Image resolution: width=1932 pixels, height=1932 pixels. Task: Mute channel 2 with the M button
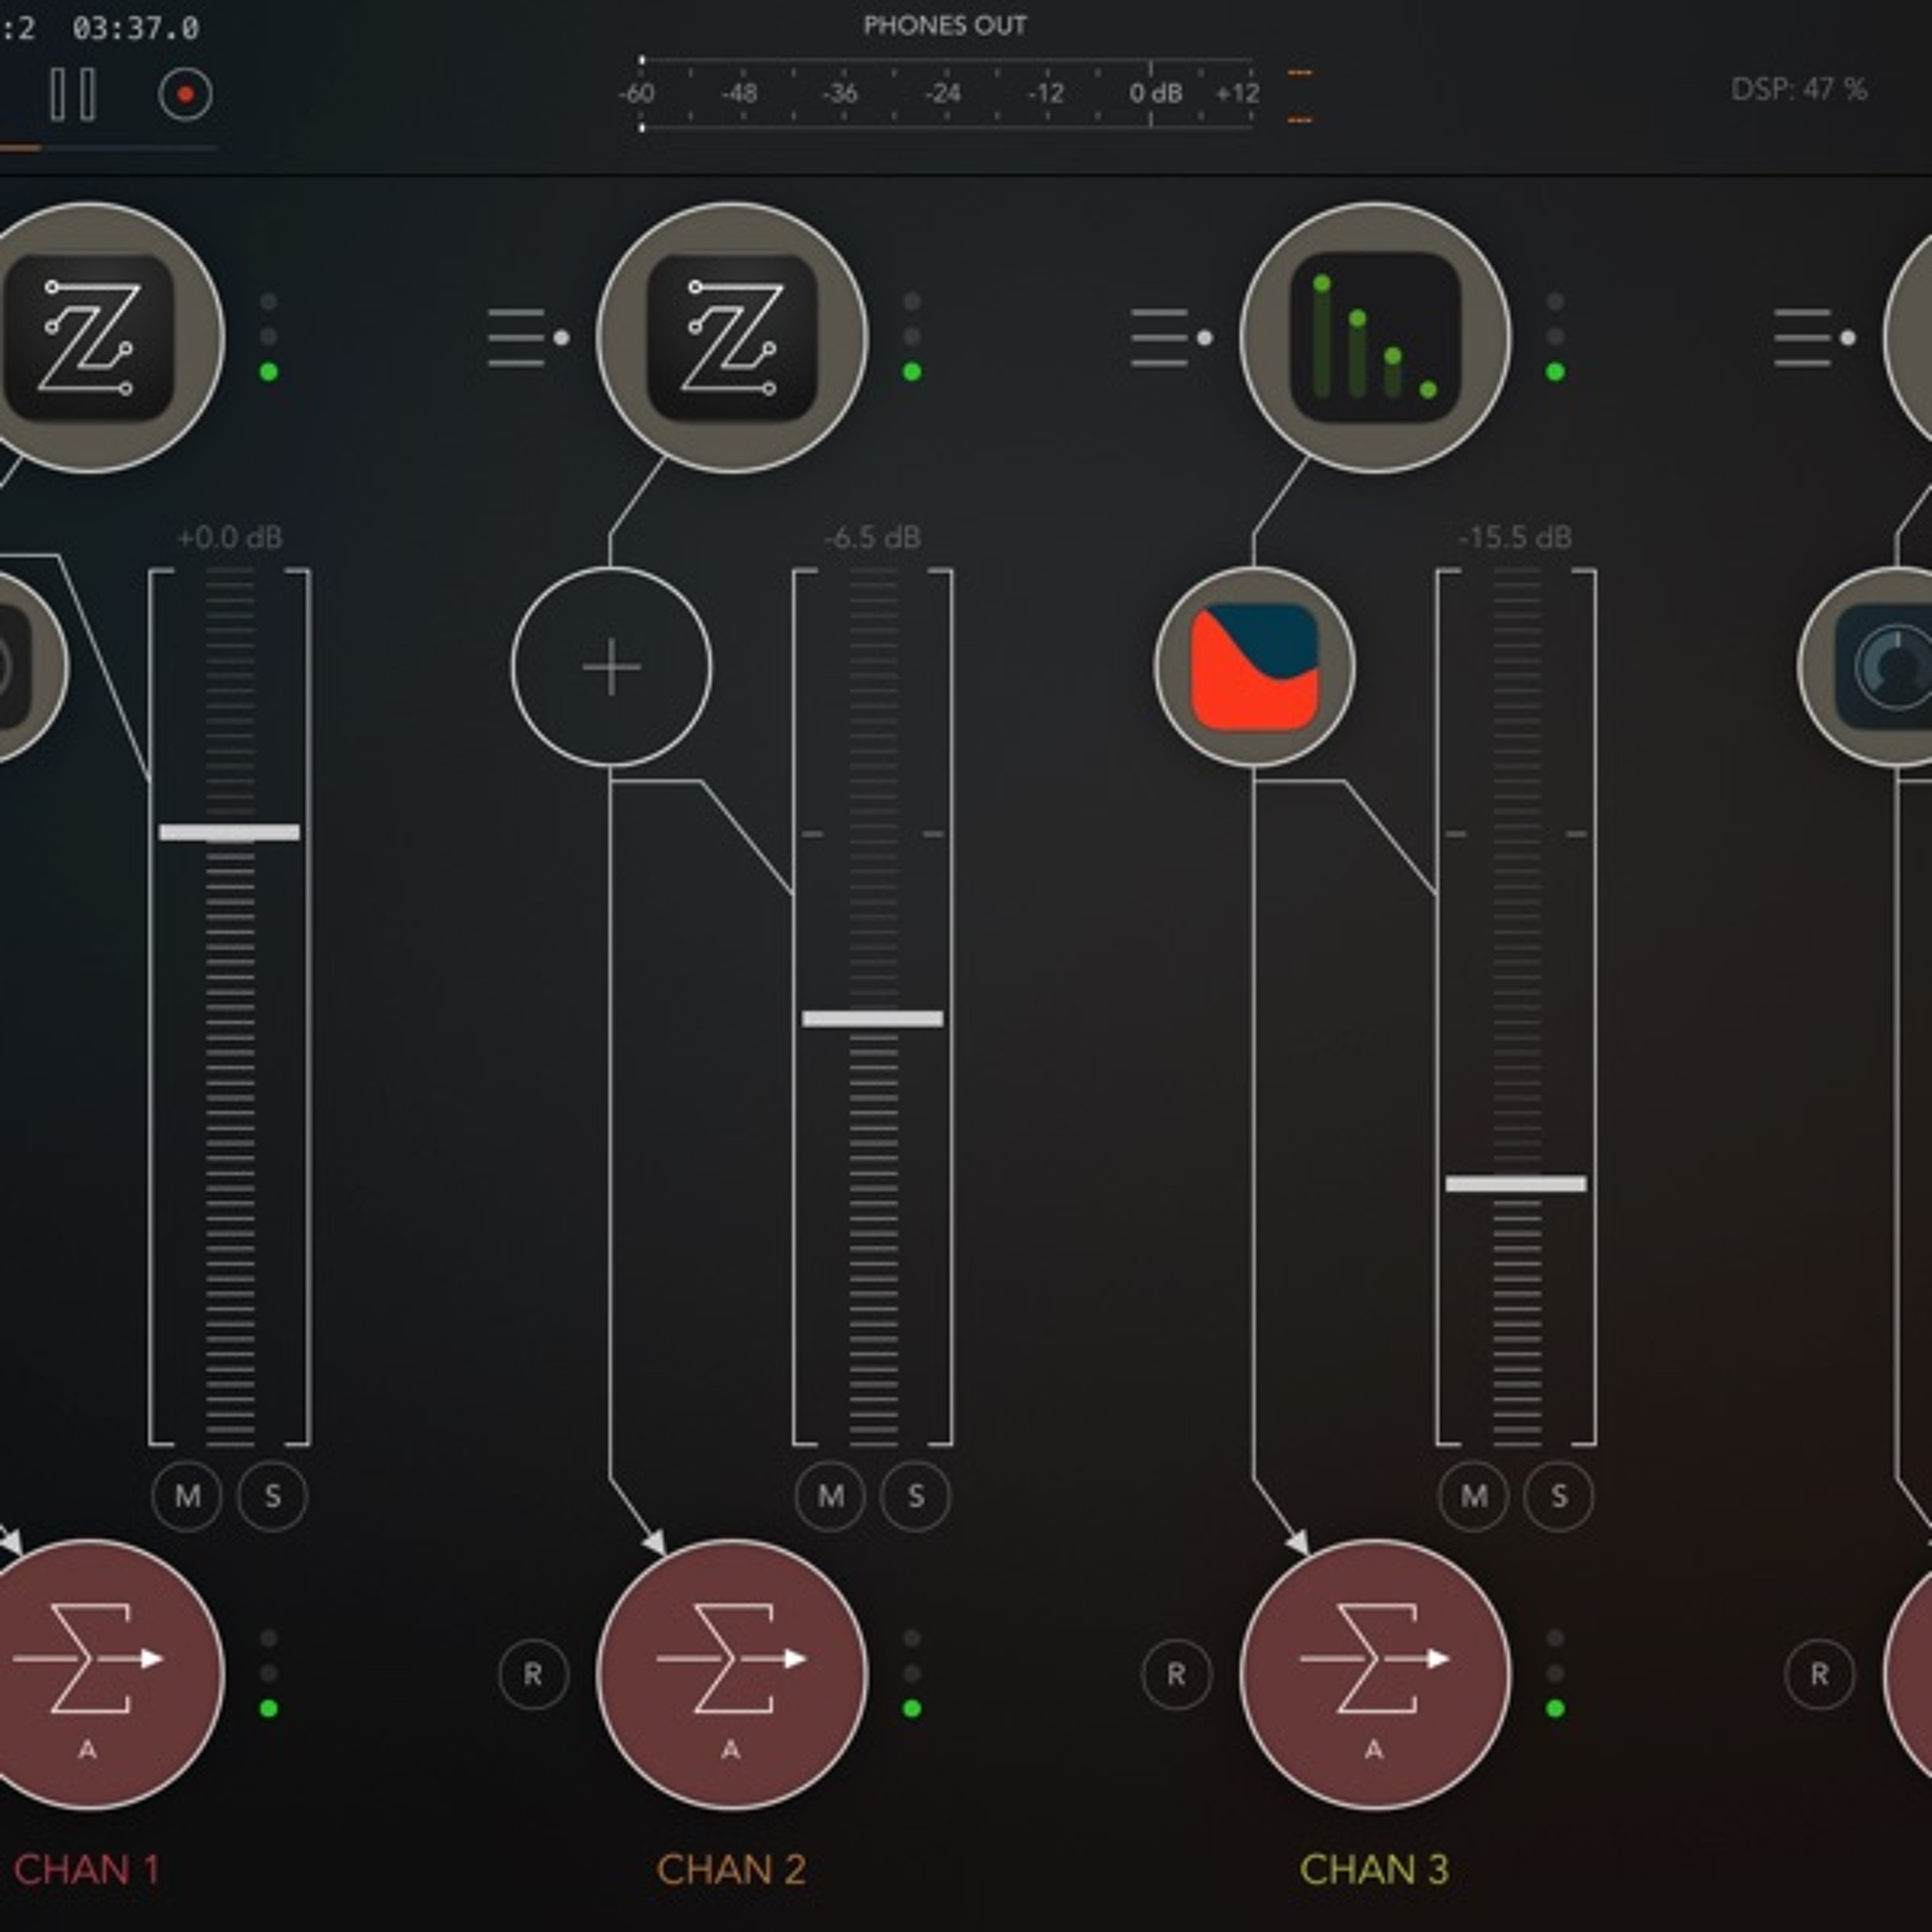(x=830, y=1496)
